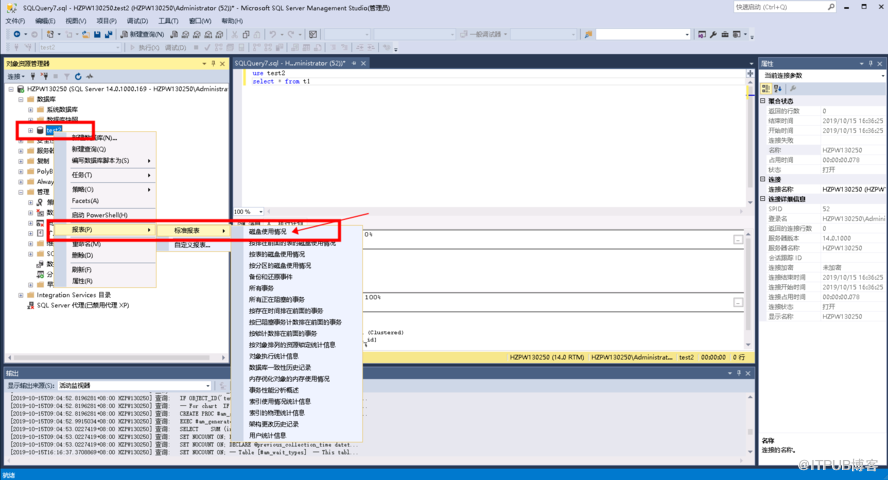The height and width of the screenshot is (480, 888).
Task: Click the refresh icon in Object Explorer toolbar
Action: tap(77, 76)
